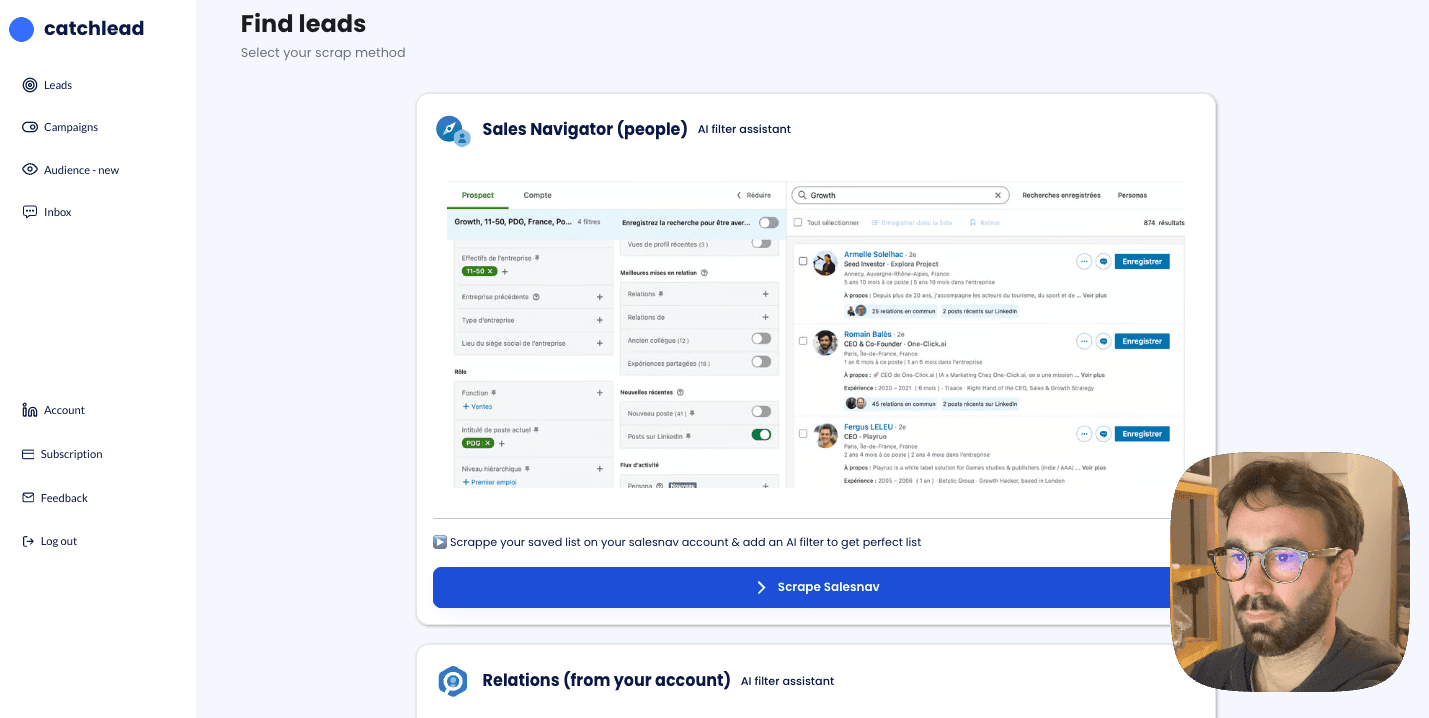Screen dimensions: 1429x718
Task: Check the box for Armelle Solelhac
Action: point(803,261)
